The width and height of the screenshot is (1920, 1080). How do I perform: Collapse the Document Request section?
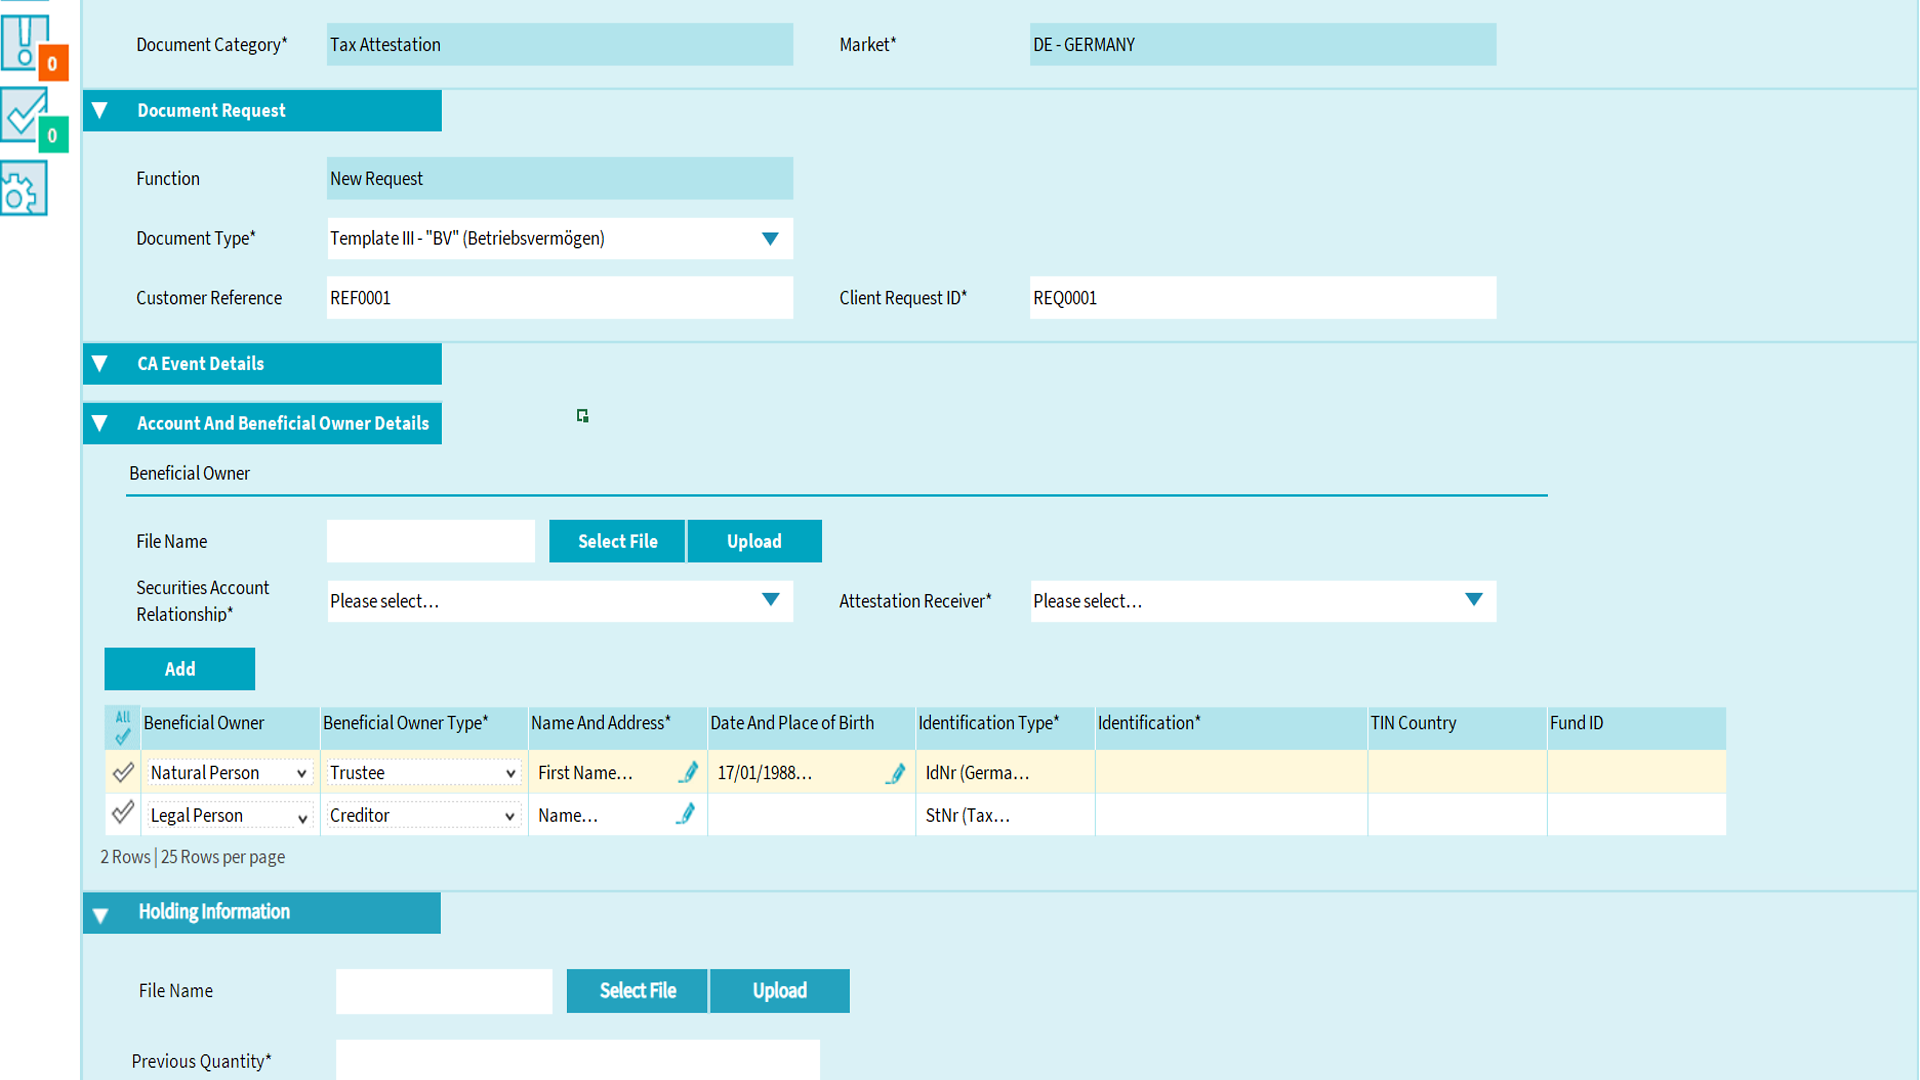tap(100, 111)
